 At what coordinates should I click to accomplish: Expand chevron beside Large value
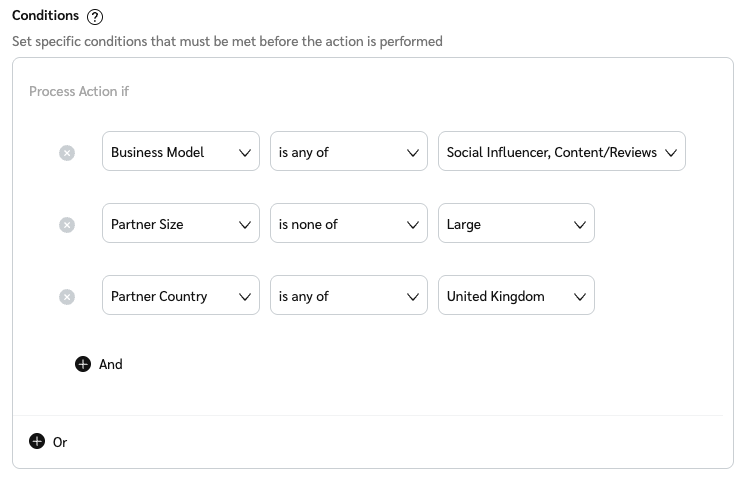(579, 225)
